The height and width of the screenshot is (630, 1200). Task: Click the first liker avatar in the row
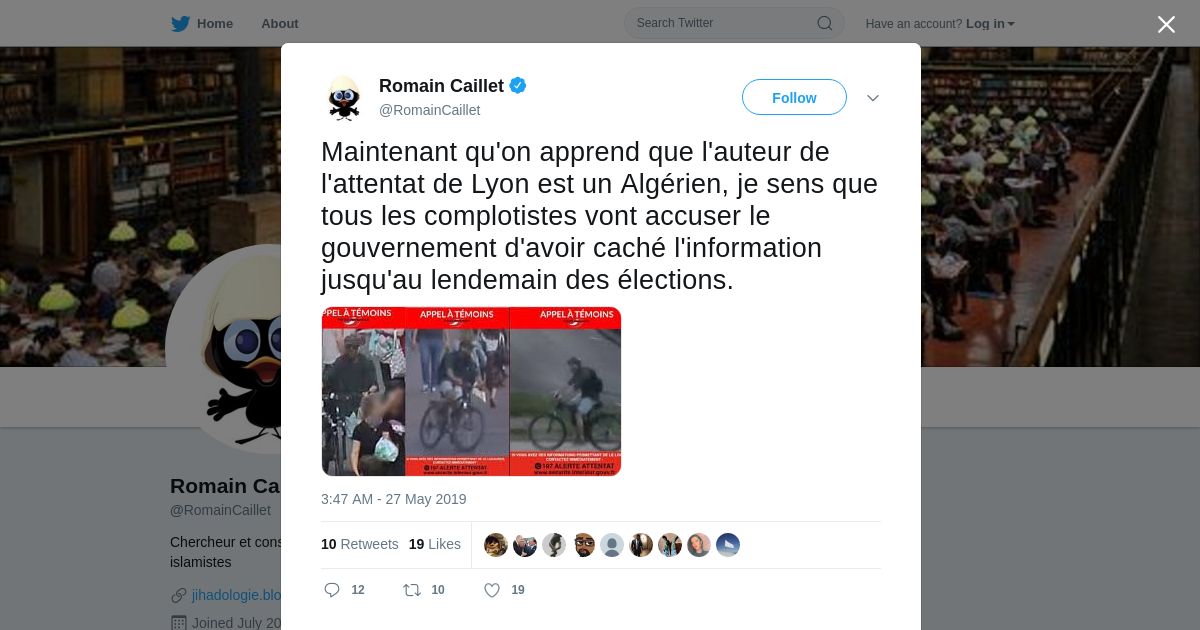pyautogui.click(x=496, y=545)
